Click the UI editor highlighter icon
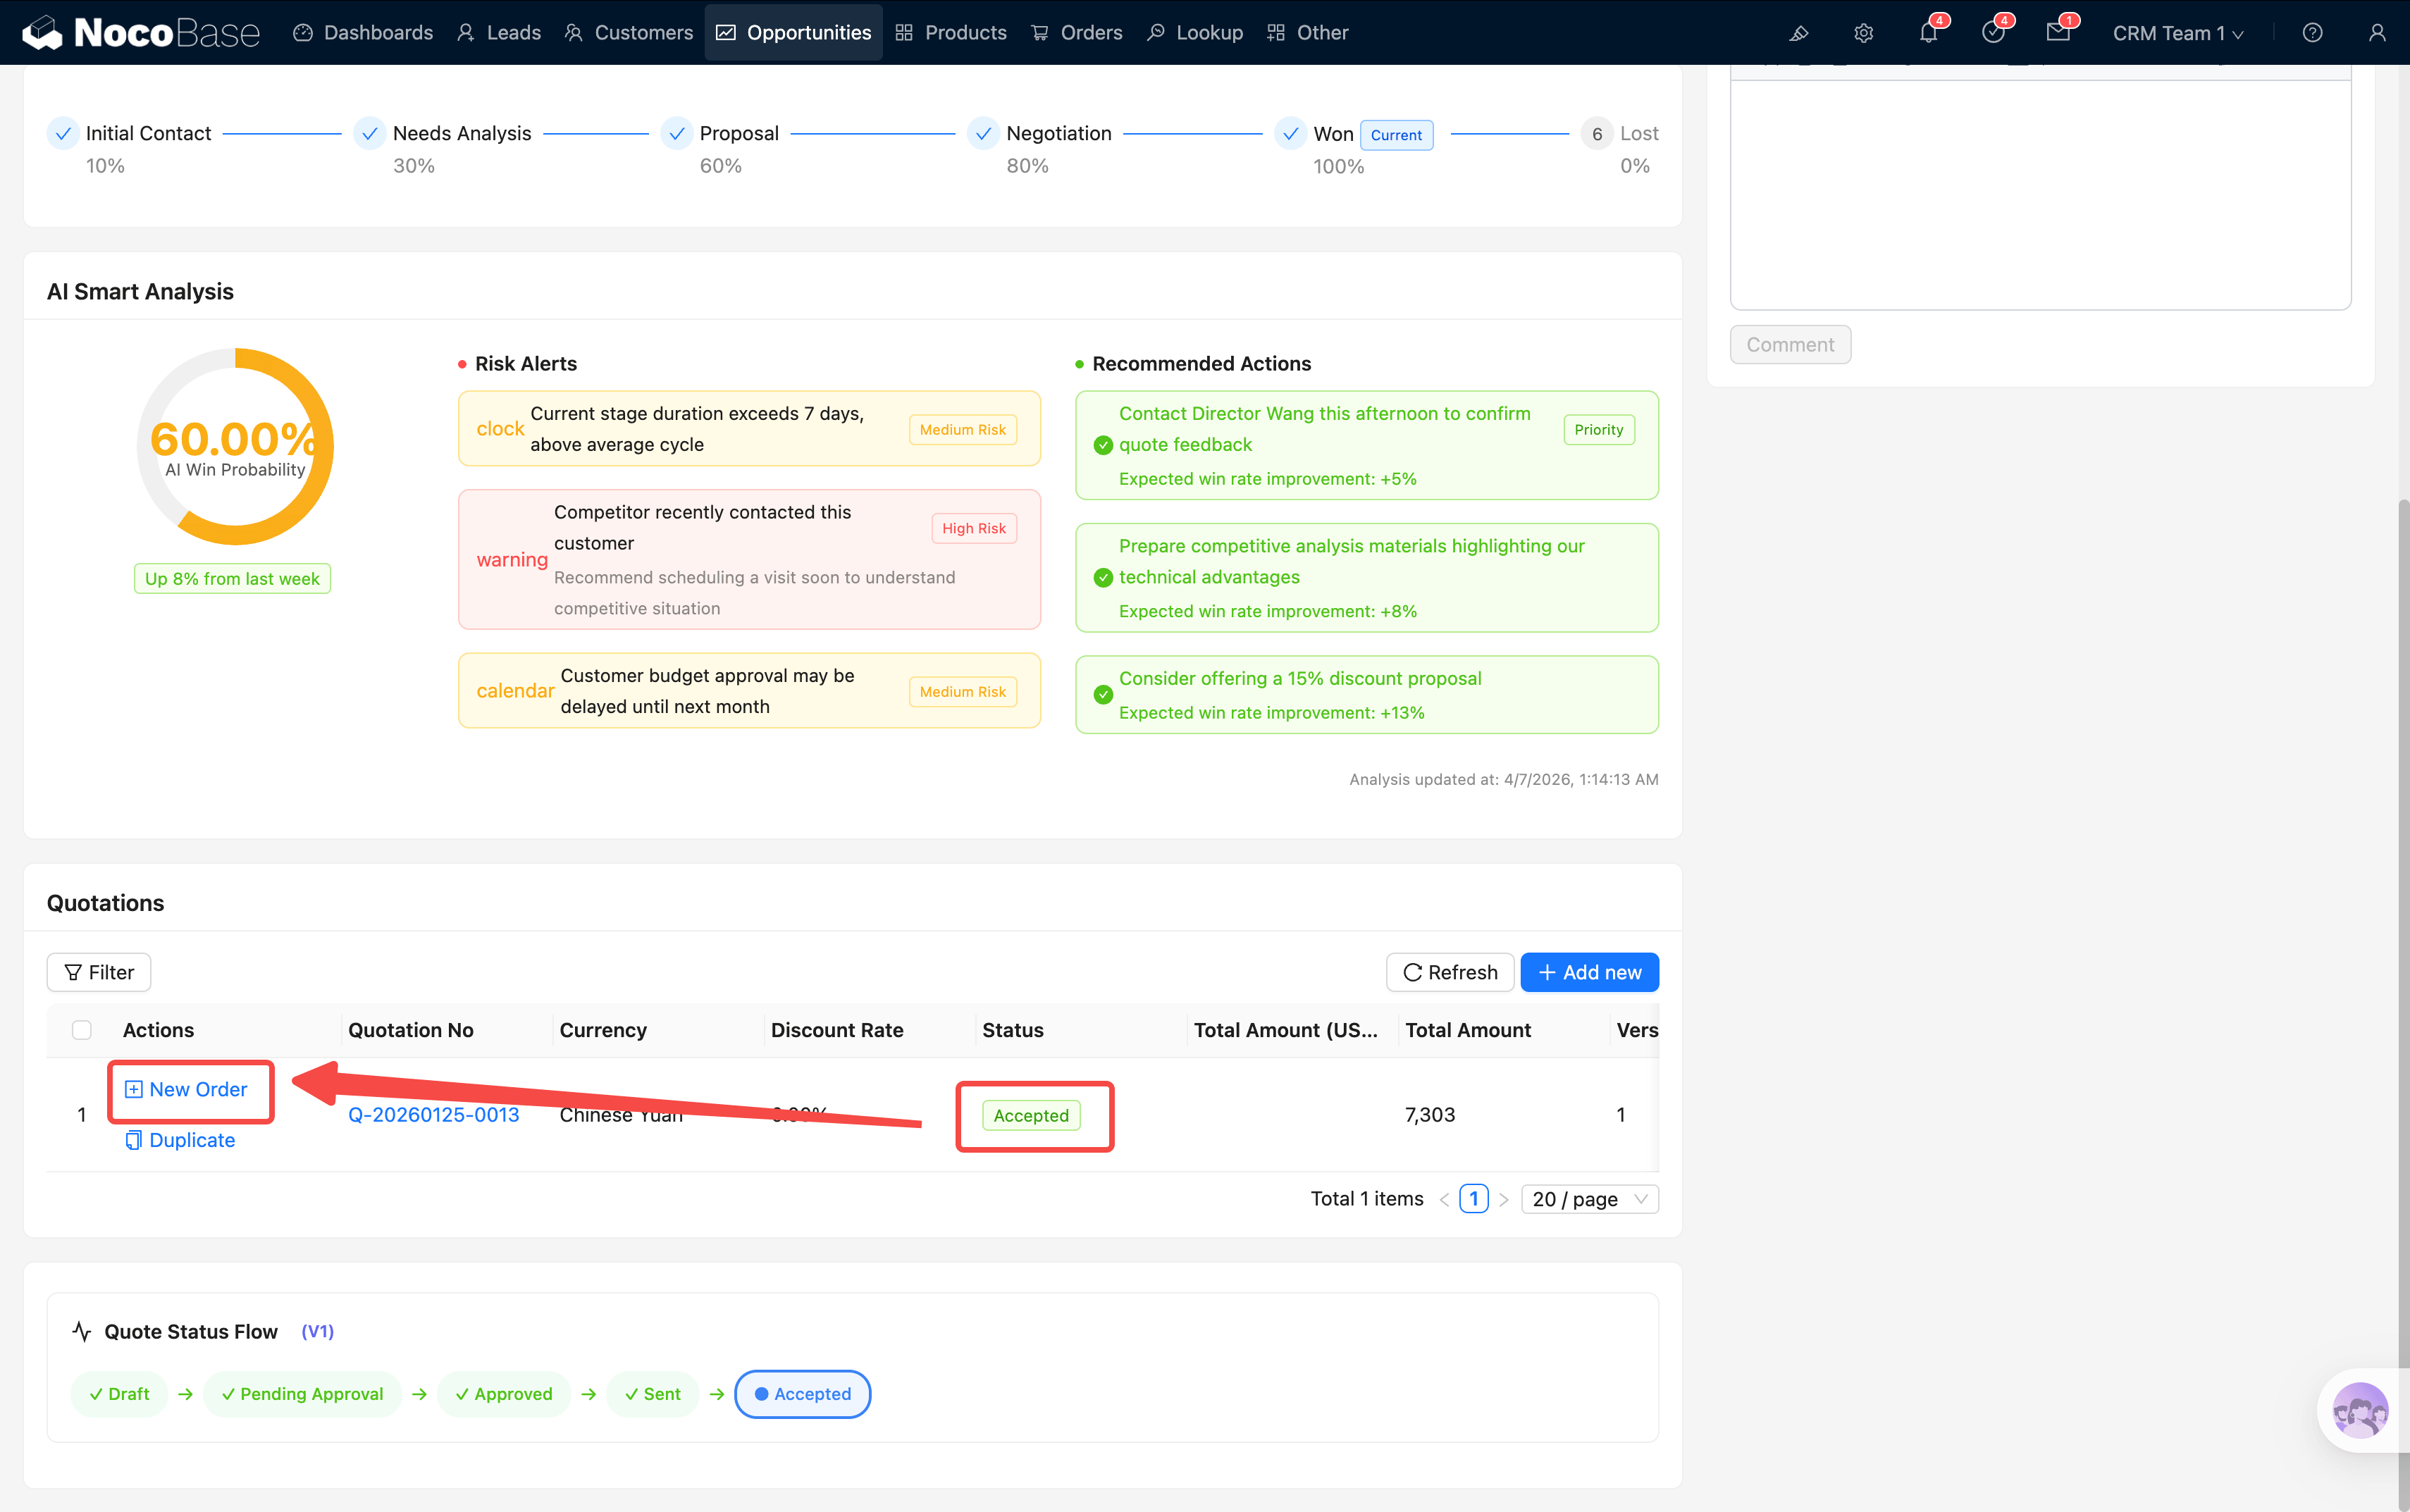The height and width of the screenshot is (1512, 2410). pos(1798,33)
